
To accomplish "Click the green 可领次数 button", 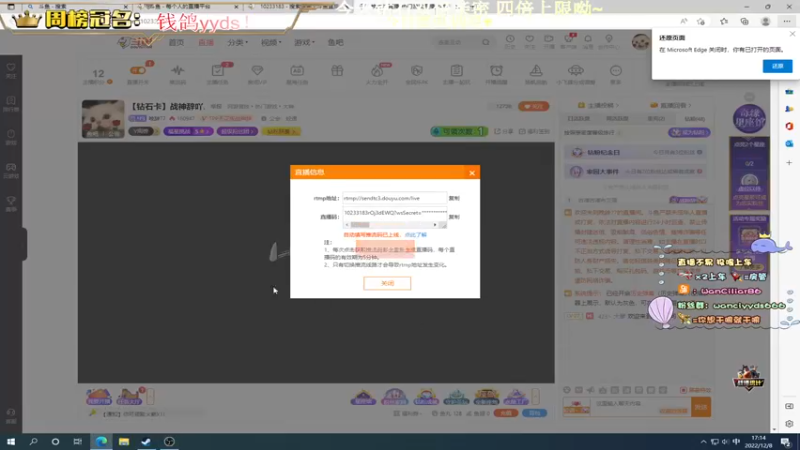I will coord(459,131).
